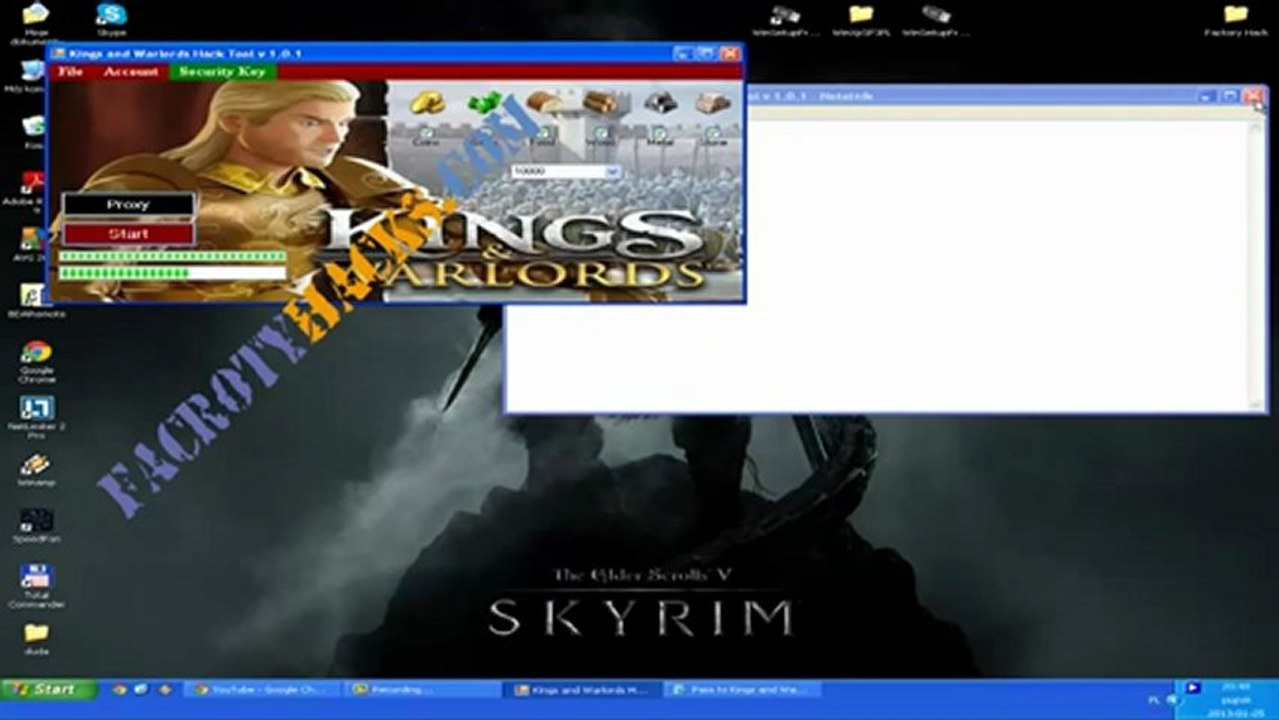Click the red Start button in hack tool

tap(128, 234)
